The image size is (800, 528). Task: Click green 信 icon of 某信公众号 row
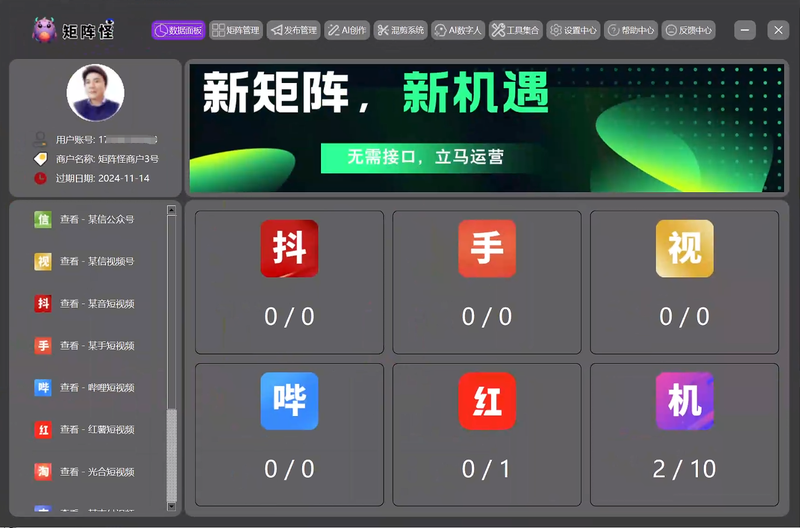pos(43,219)
